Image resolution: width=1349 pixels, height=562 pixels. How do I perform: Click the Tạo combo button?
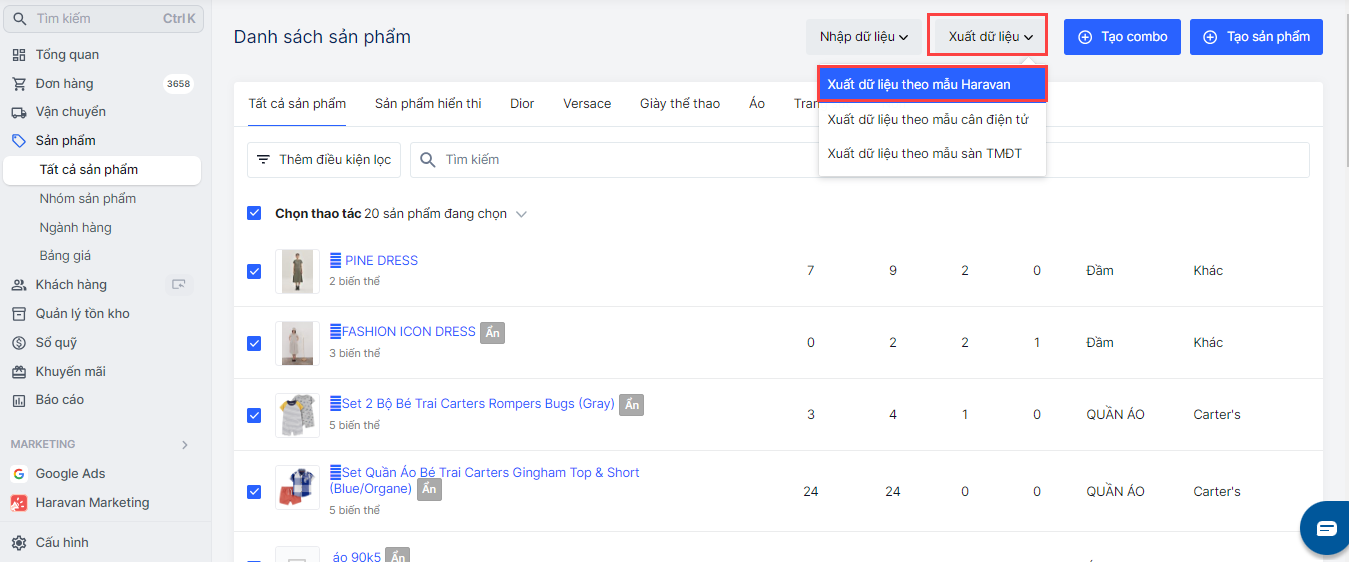coord(1122,37)
